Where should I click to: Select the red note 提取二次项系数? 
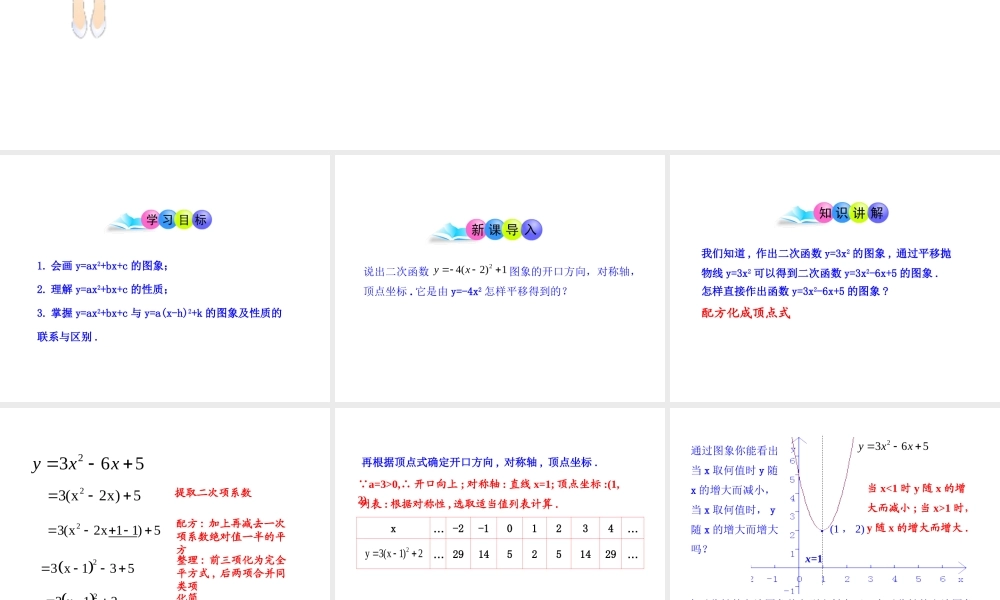(212, 492)
